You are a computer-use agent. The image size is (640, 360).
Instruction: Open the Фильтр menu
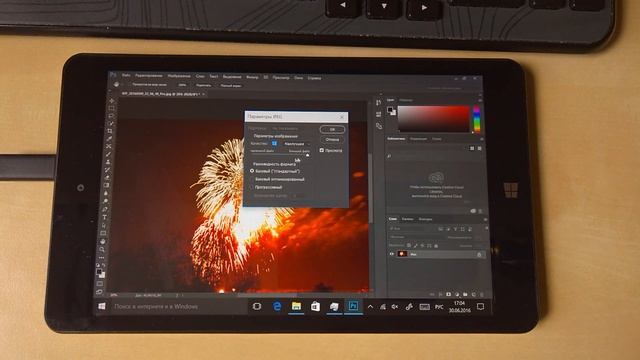252,77
